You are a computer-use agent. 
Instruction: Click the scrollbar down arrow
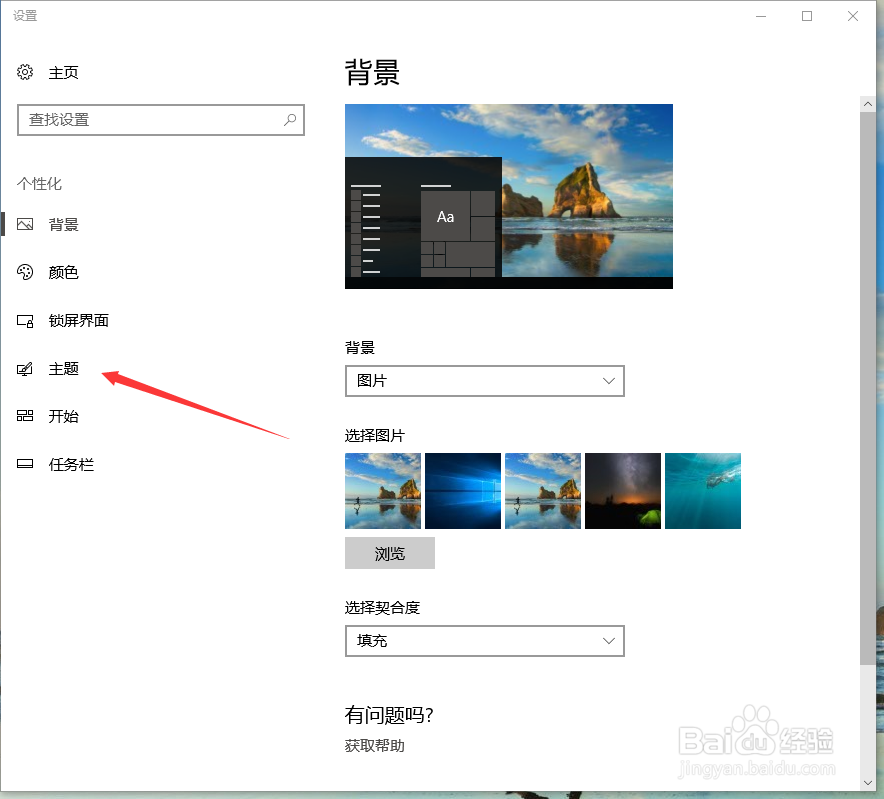(x=868, y=783)
